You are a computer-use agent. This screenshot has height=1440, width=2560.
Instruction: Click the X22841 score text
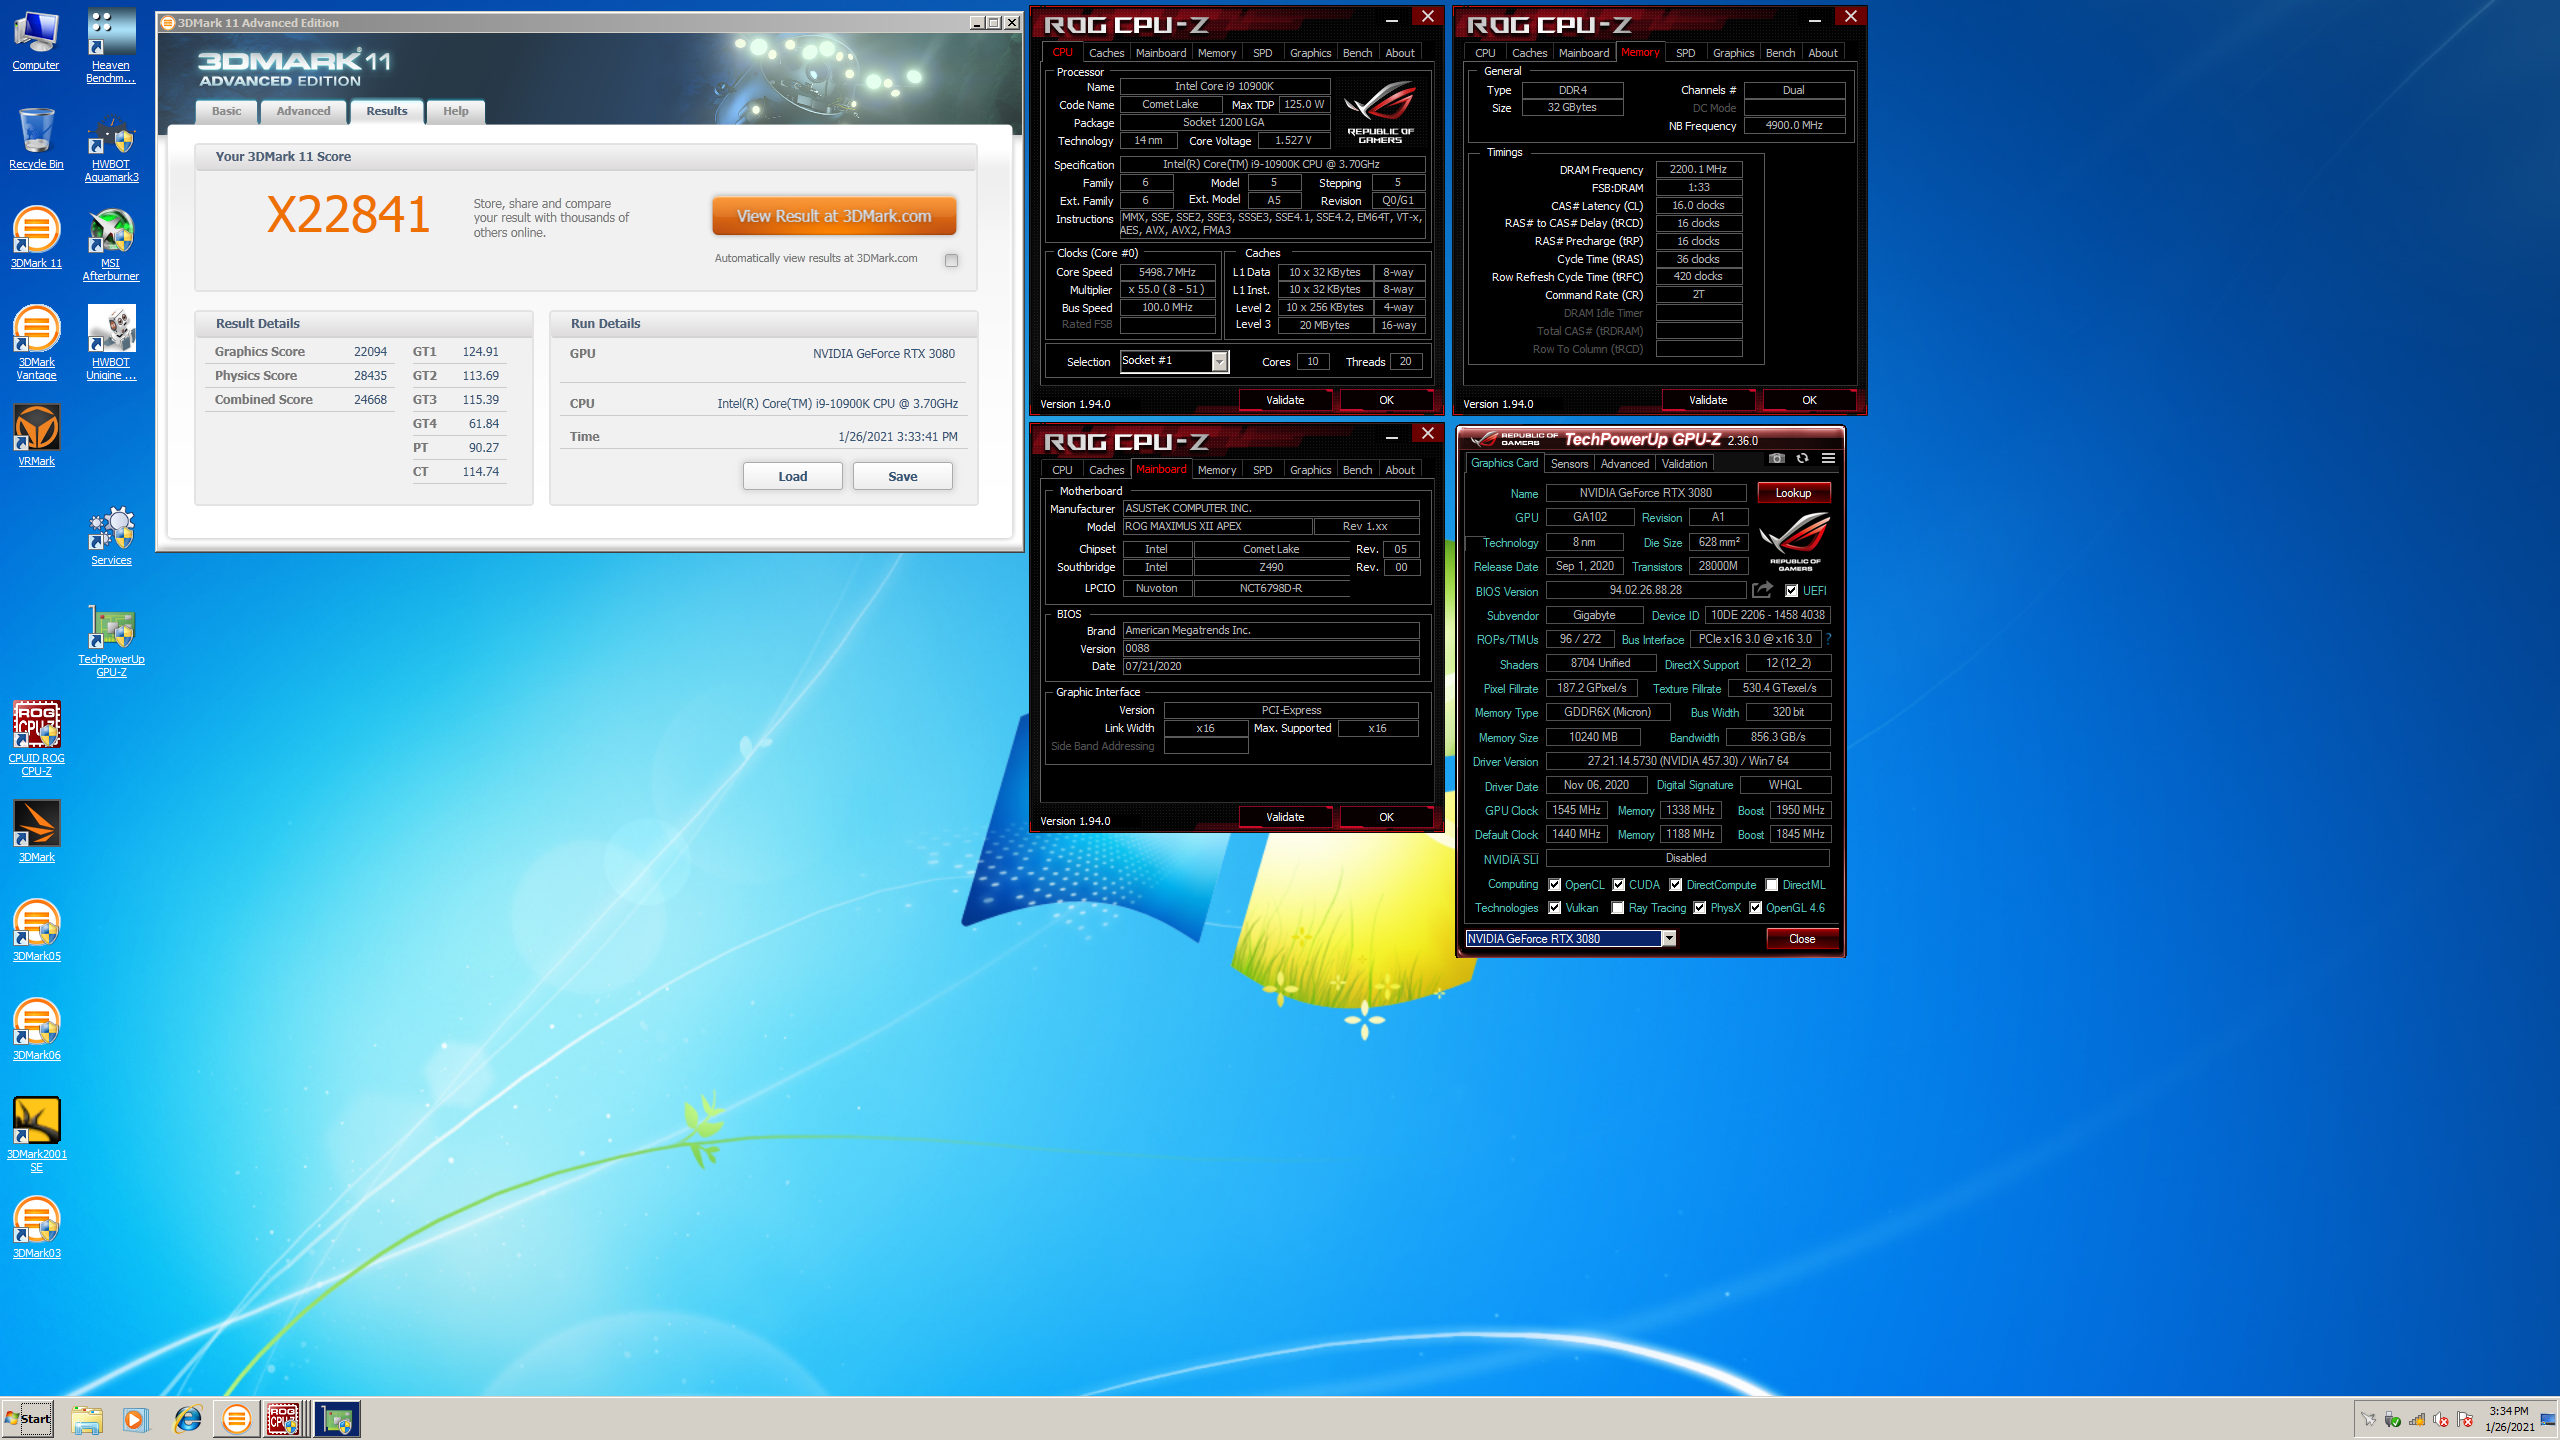(348, 214)
